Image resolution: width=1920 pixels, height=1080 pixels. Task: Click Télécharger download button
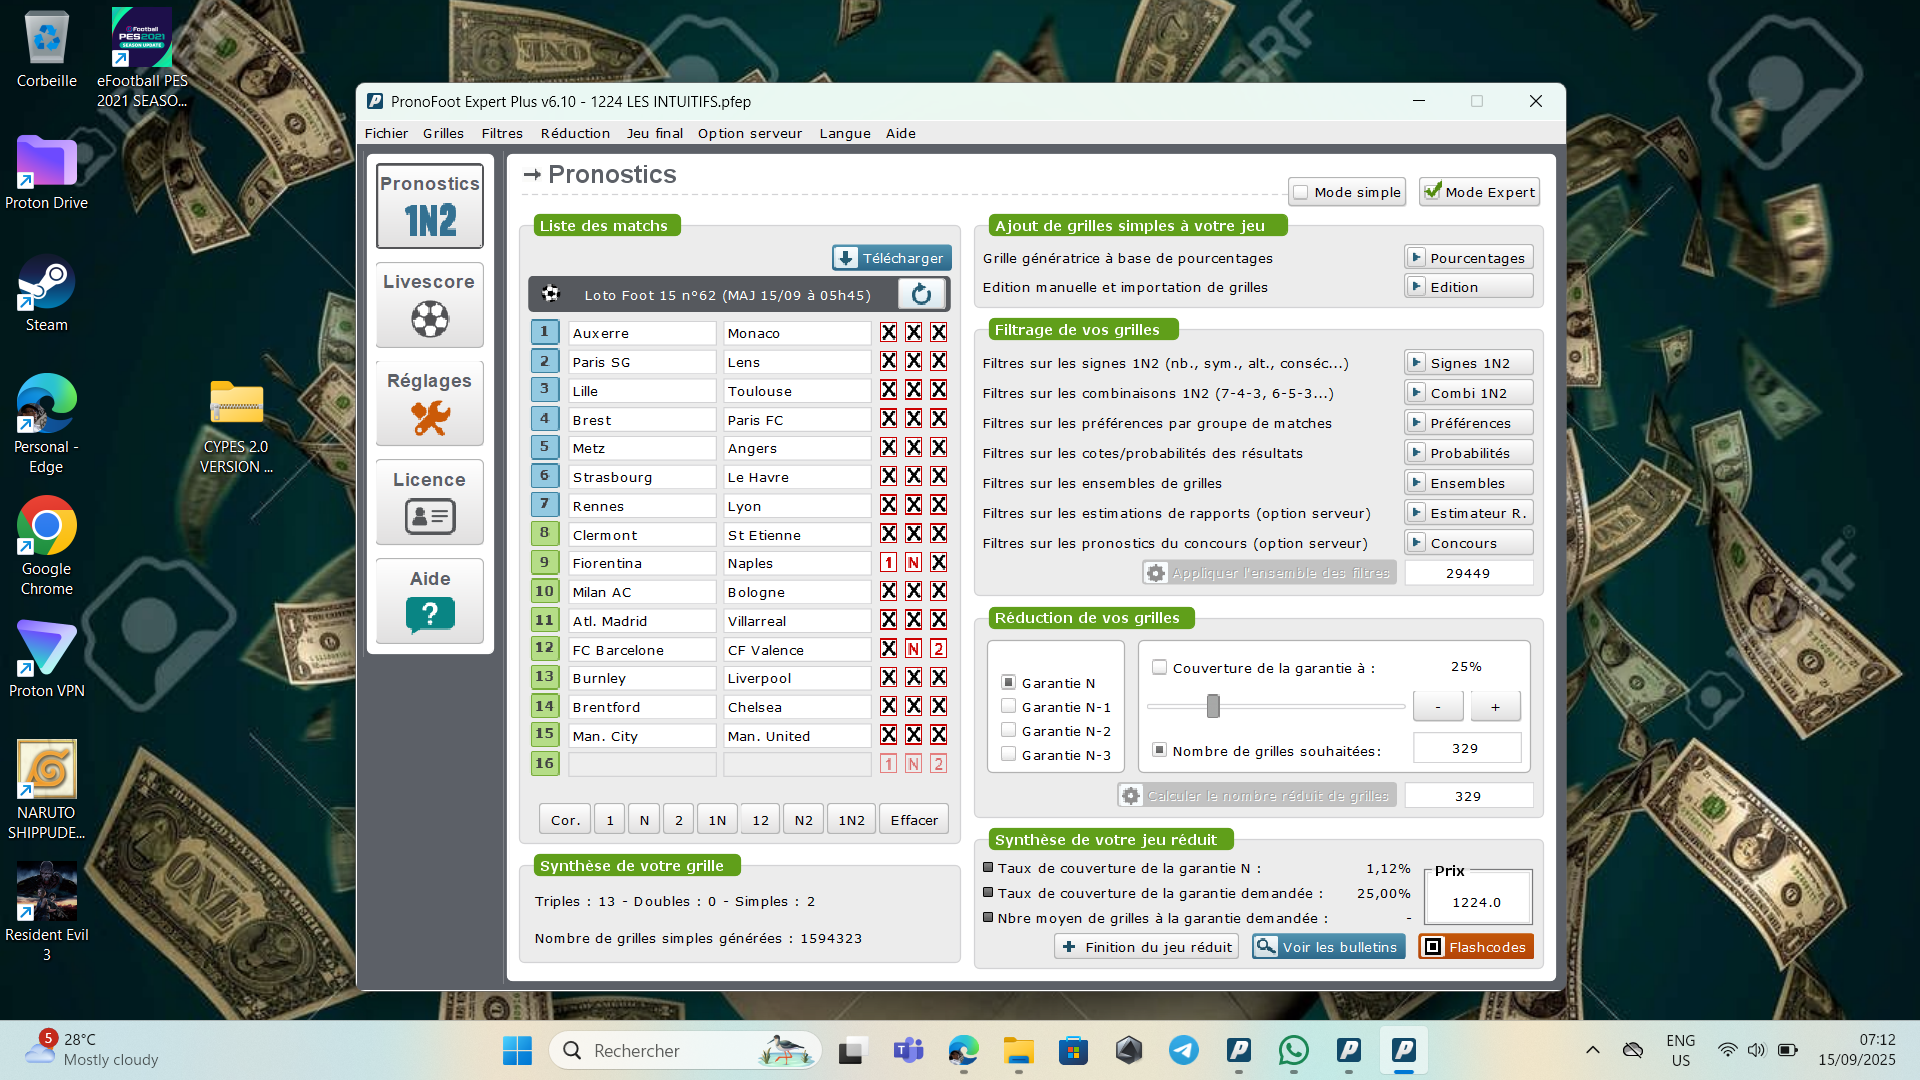891,258
